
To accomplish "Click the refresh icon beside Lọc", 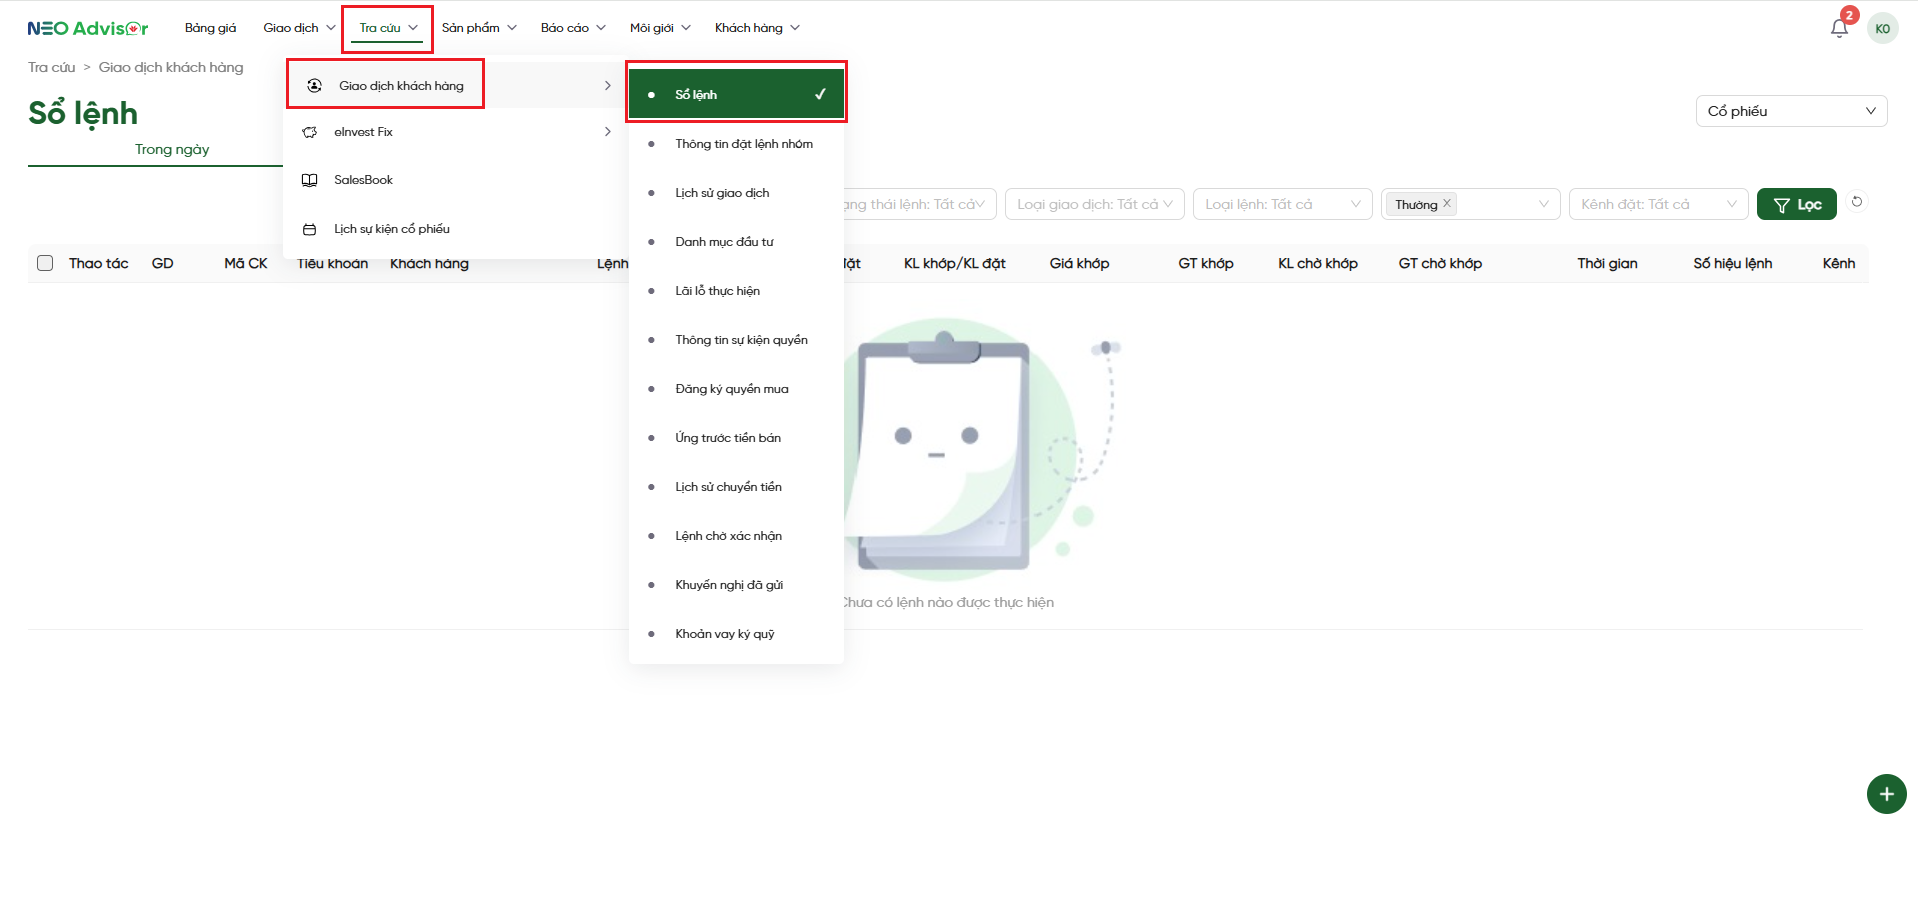I will point(1856,202).
